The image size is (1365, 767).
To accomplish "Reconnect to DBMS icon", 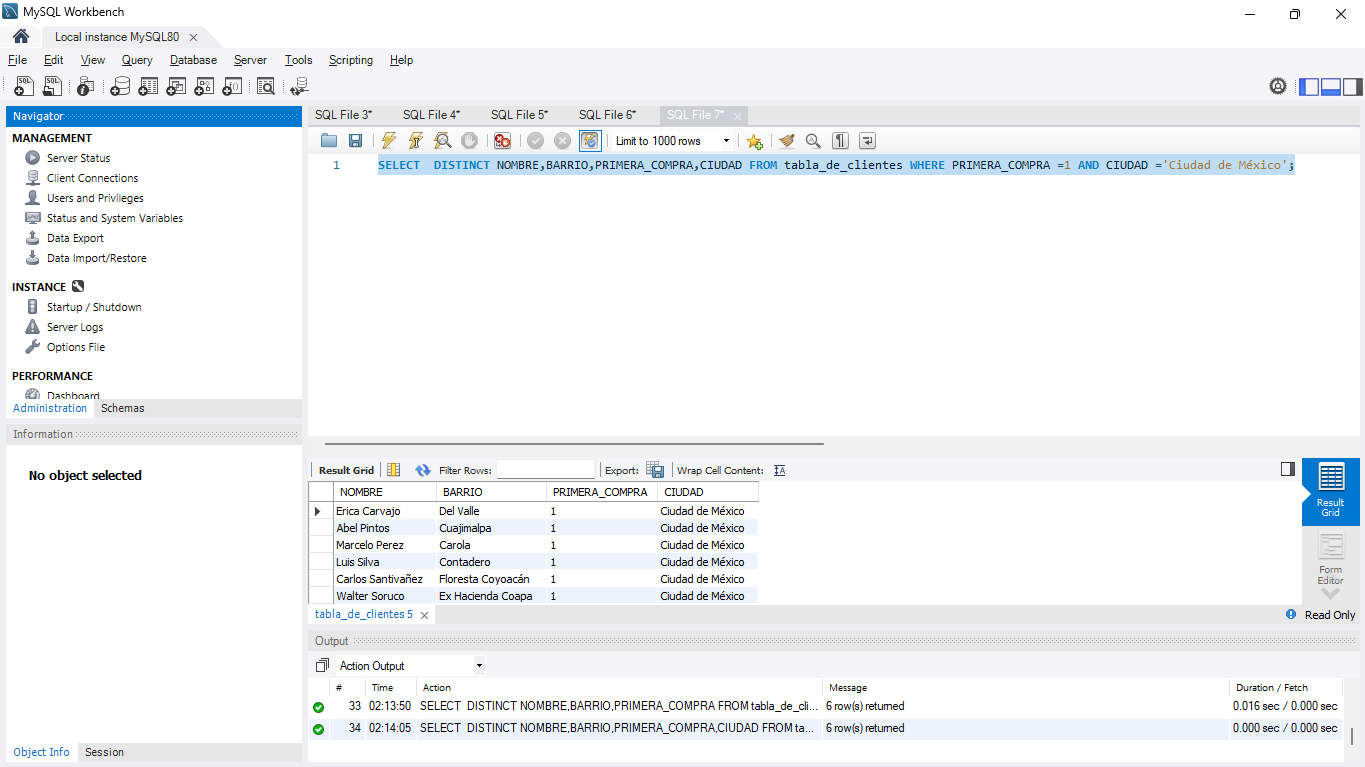I will tap(299, 87).
